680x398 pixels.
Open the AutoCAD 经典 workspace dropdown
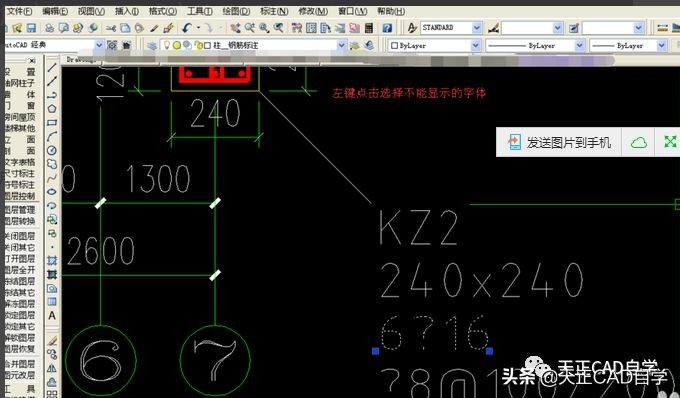99,45
